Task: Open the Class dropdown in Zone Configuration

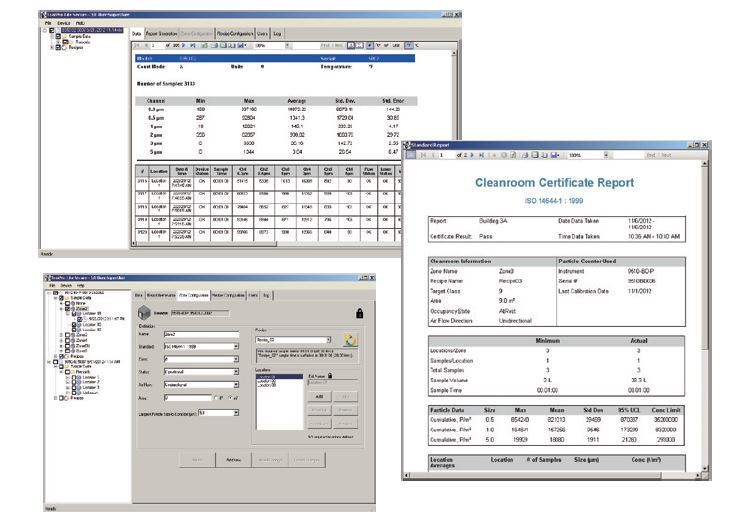Action: 236,359
